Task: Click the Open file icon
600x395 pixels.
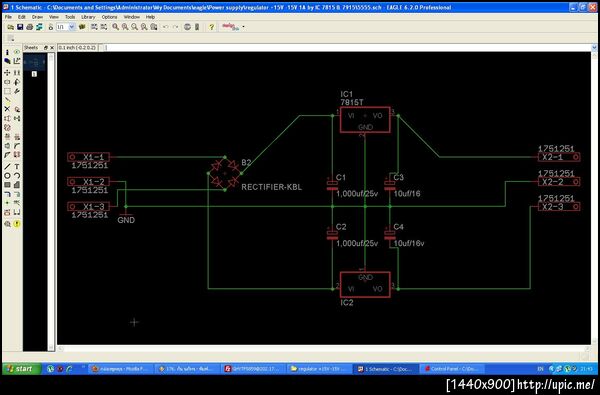Action: 10,27
